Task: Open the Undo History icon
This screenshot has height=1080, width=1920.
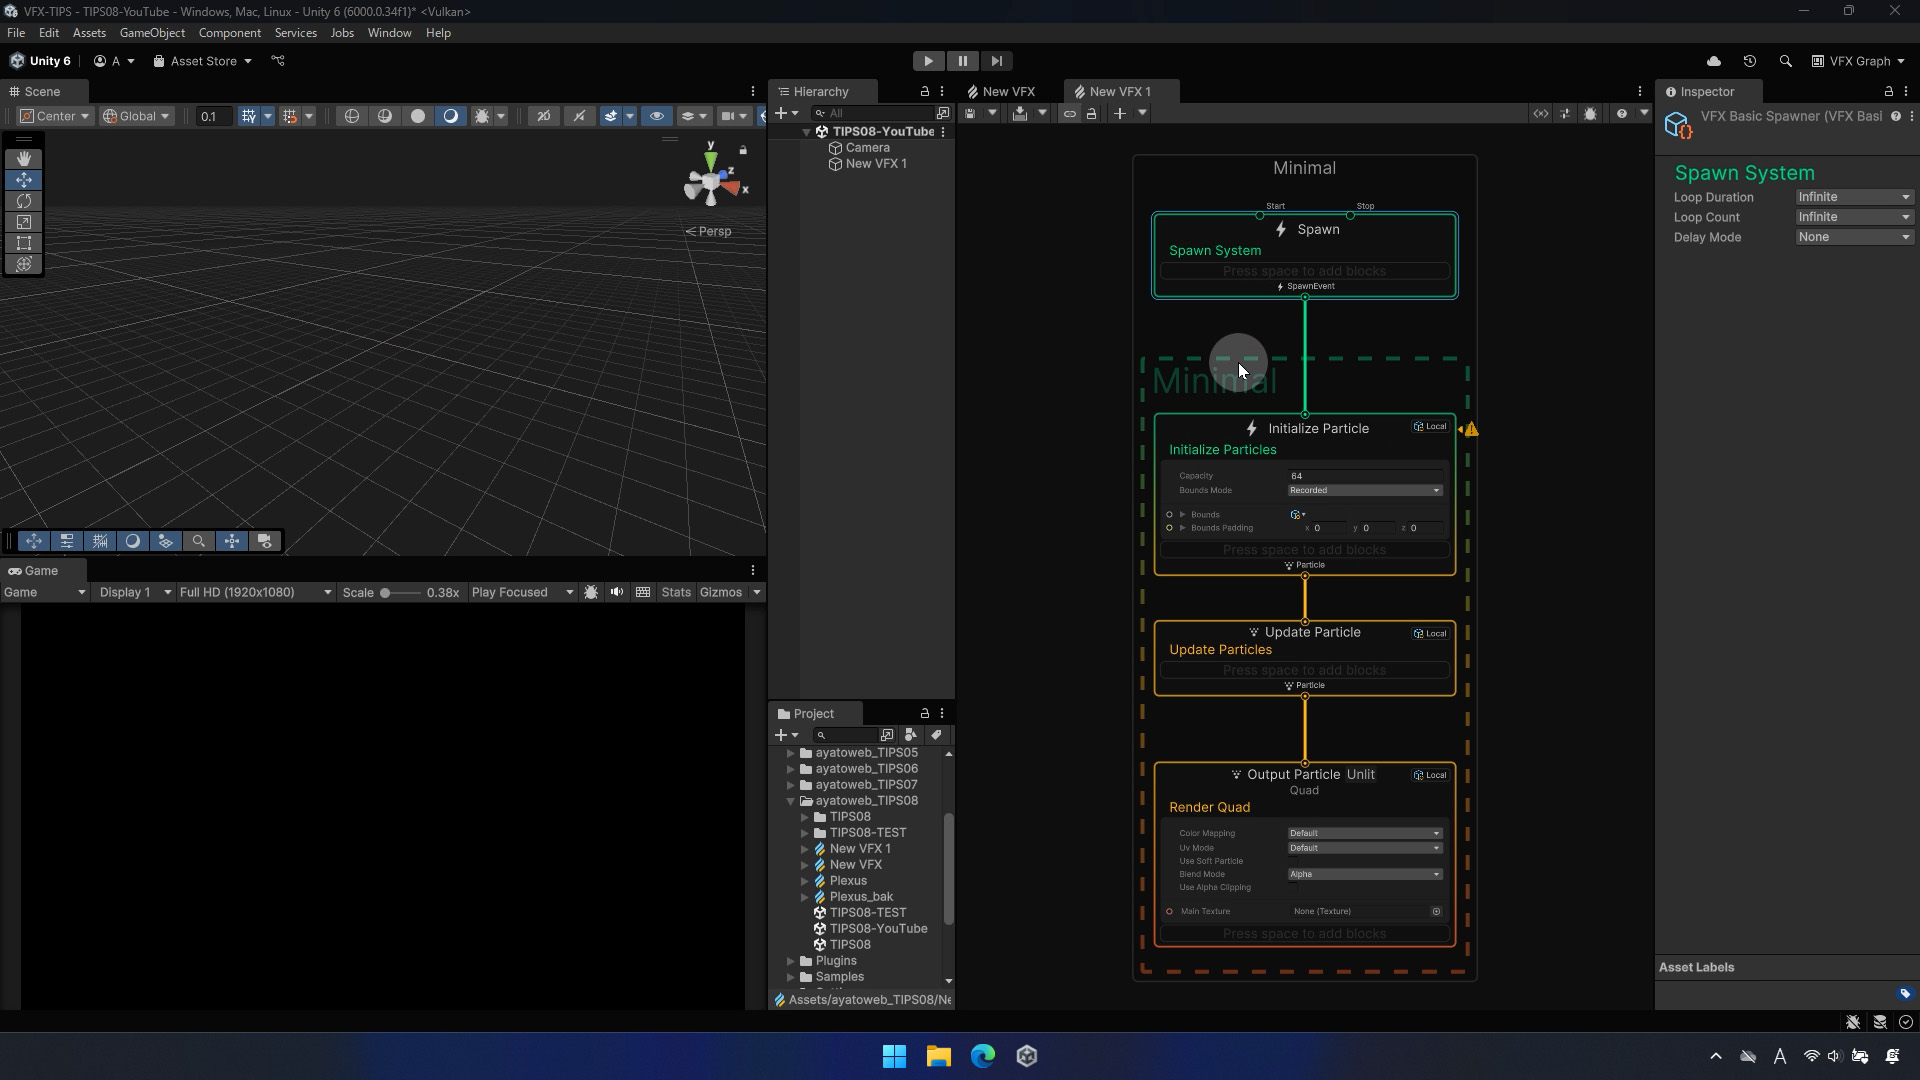Action: point(1750,61)
